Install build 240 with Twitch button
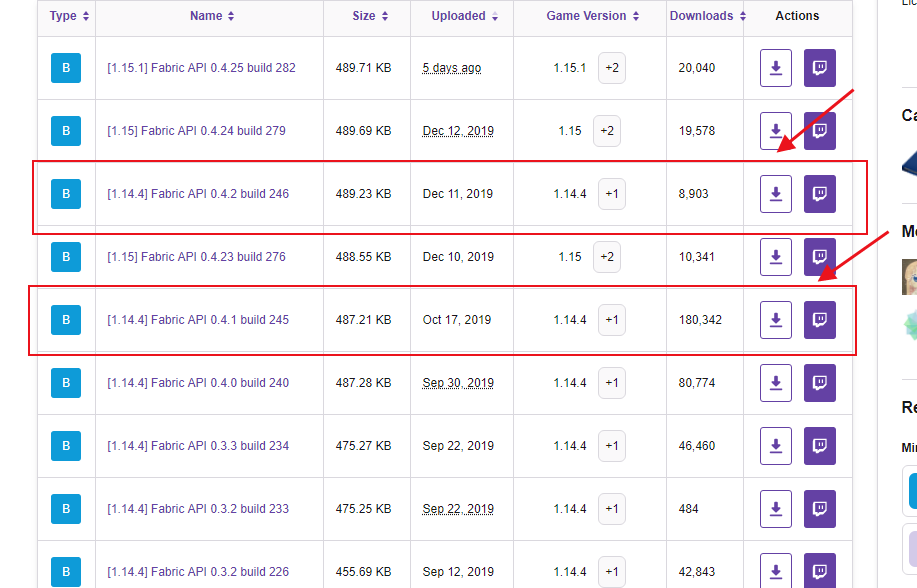917x588 pixels. pos(819,383)
